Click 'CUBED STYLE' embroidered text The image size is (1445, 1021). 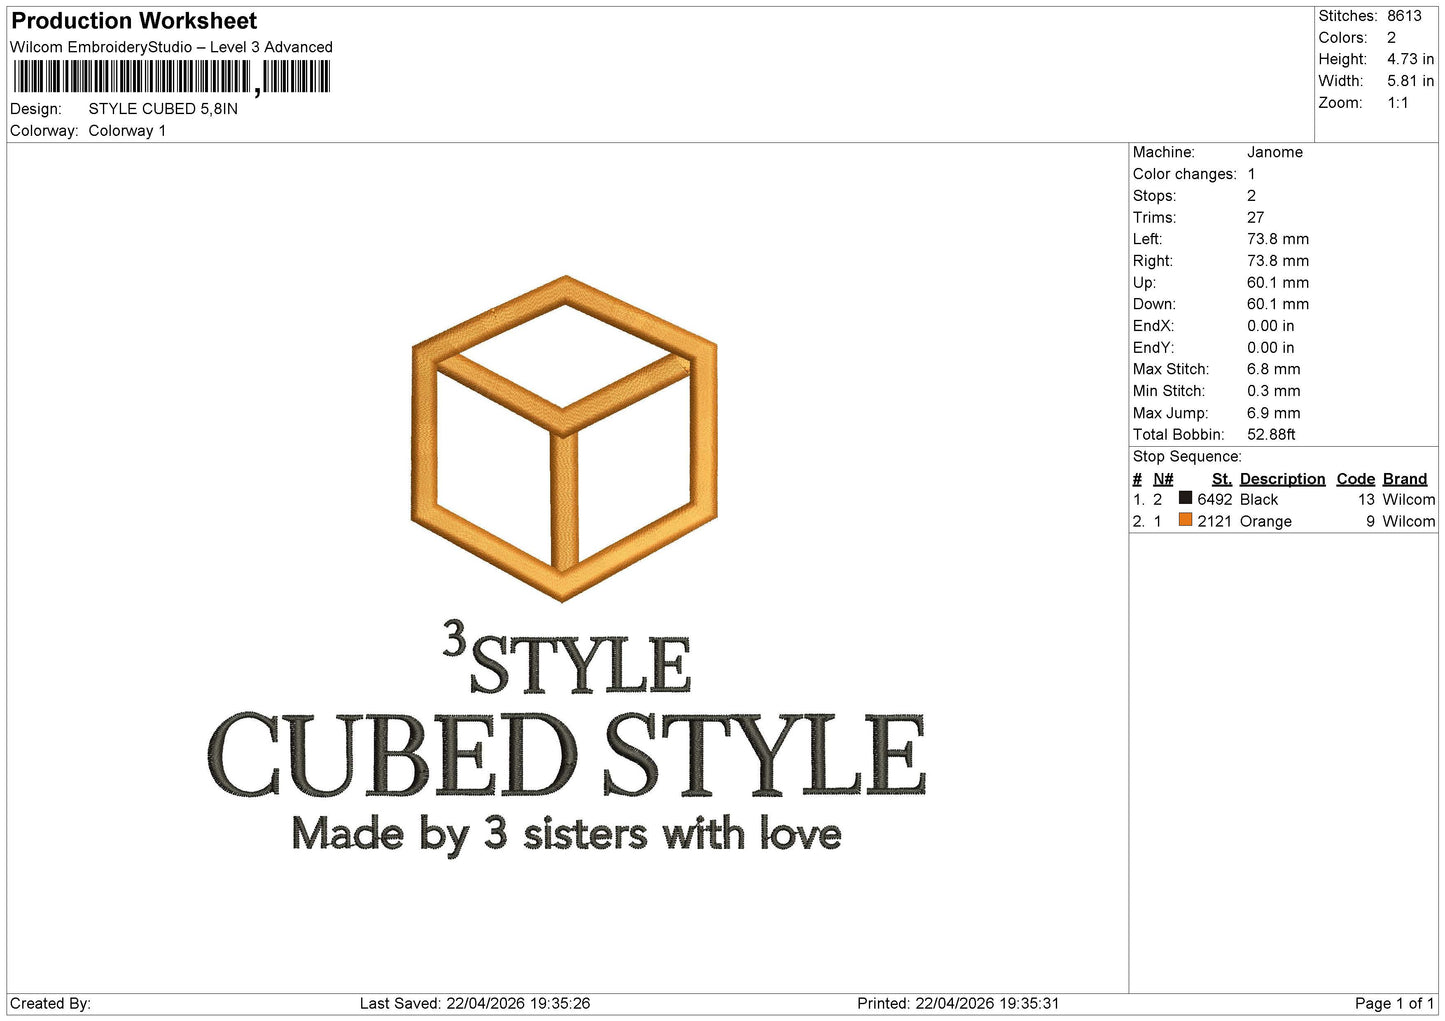pyautogui.click(x=567, y=756)
